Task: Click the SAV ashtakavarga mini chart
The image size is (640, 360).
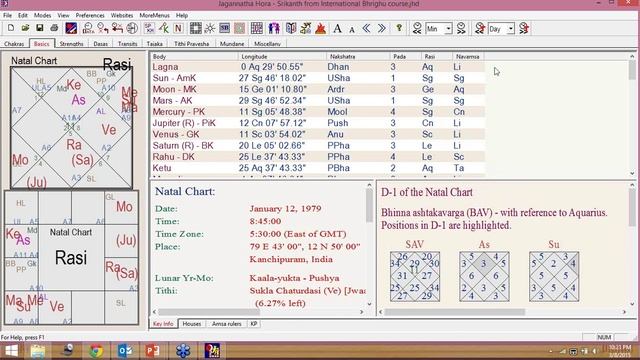Action: 415,276
